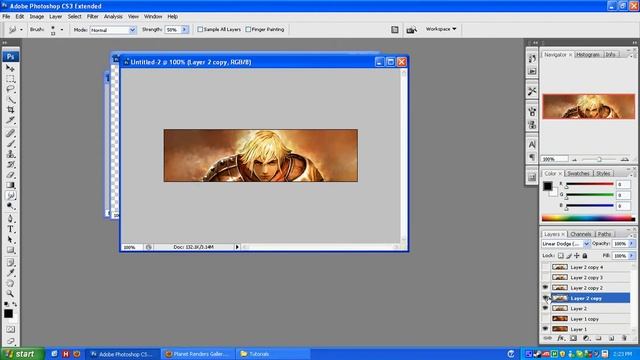Select the Zoom magnifier tool
The width and height of the screenshot is (640, 360).
tap(10, 293)
